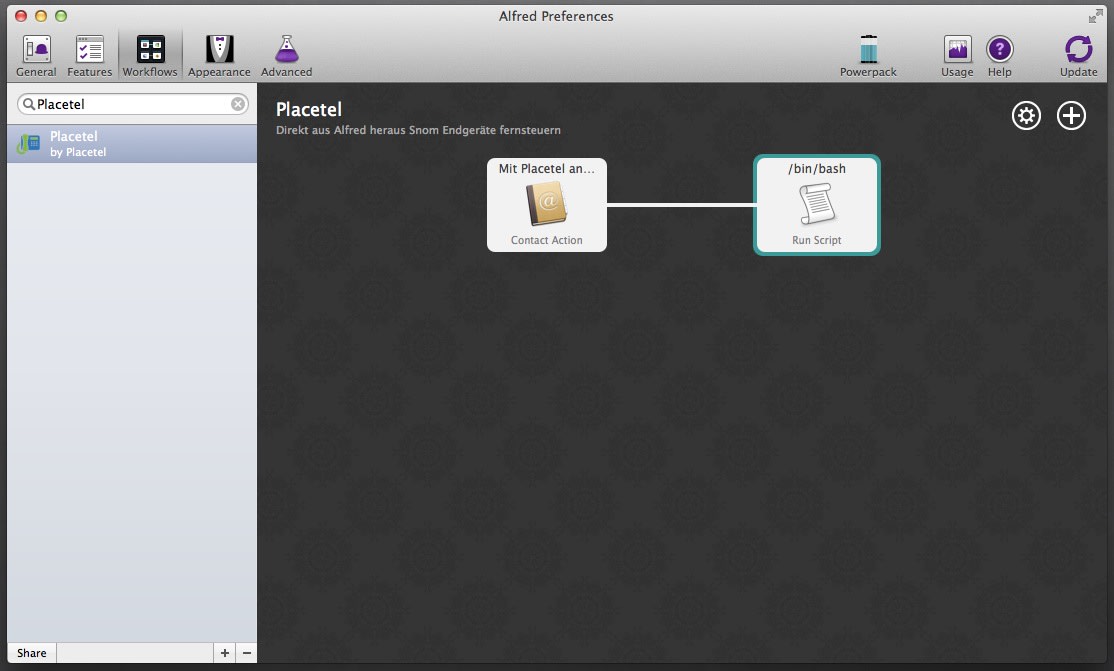The image size is (1114, 671).
Task: Remove workflow with sidebar minus button
Action: (247, 653)
